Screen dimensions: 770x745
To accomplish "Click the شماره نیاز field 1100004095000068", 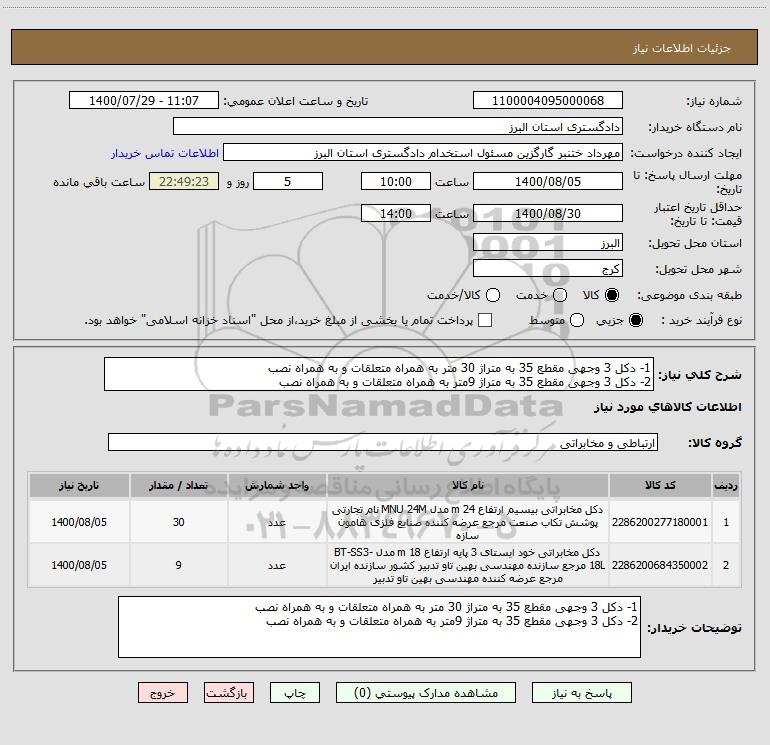I will 548,100.
